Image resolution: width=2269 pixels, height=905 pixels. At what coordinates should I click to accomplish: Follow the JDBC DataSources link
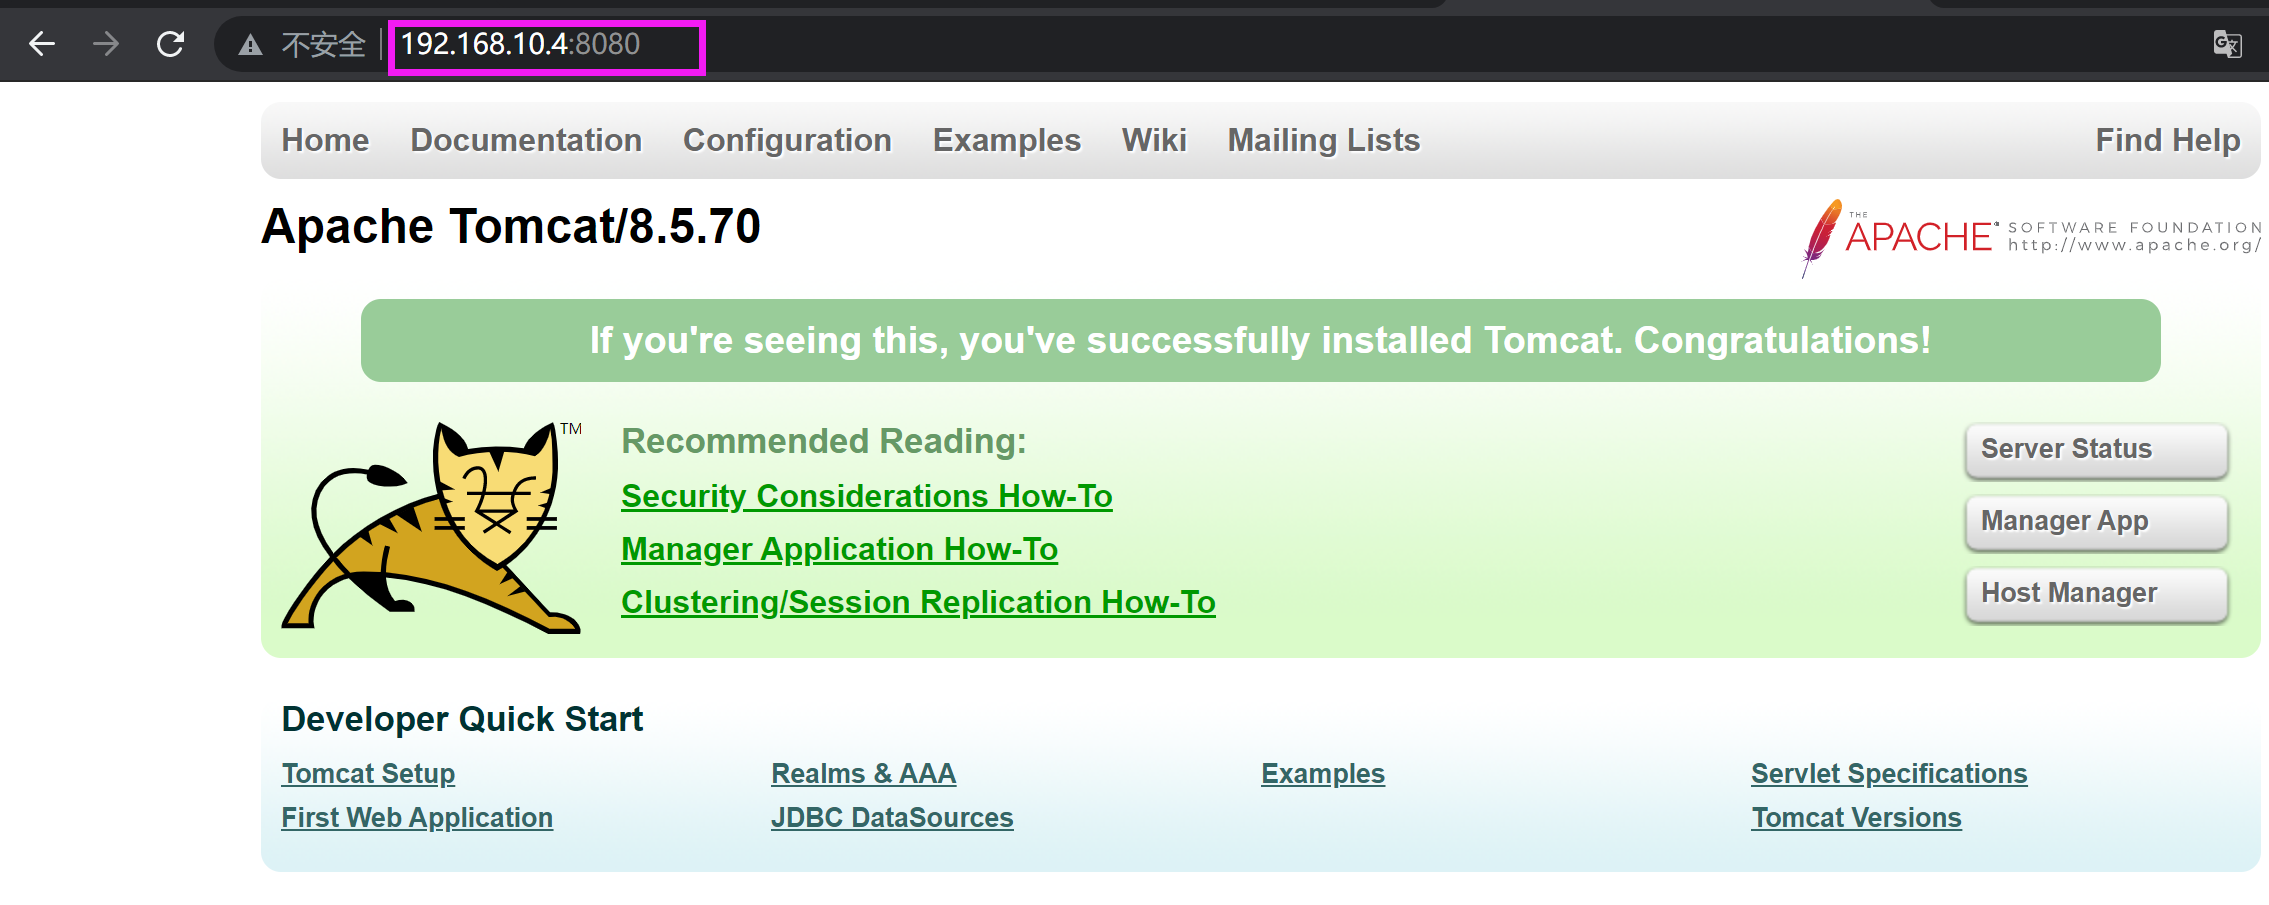892,817
